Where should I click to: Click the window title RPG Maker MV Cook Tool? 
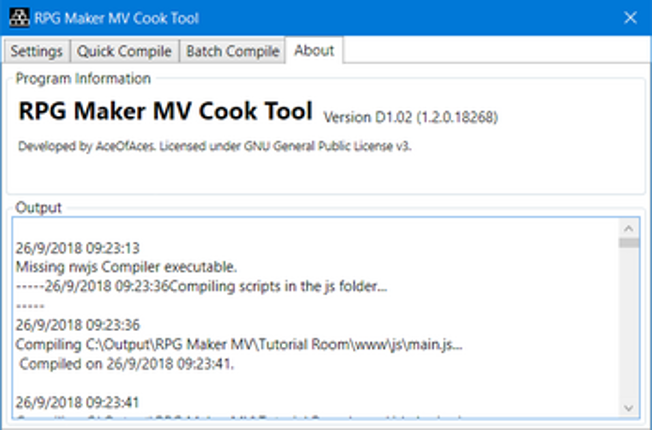coord(117,18)
